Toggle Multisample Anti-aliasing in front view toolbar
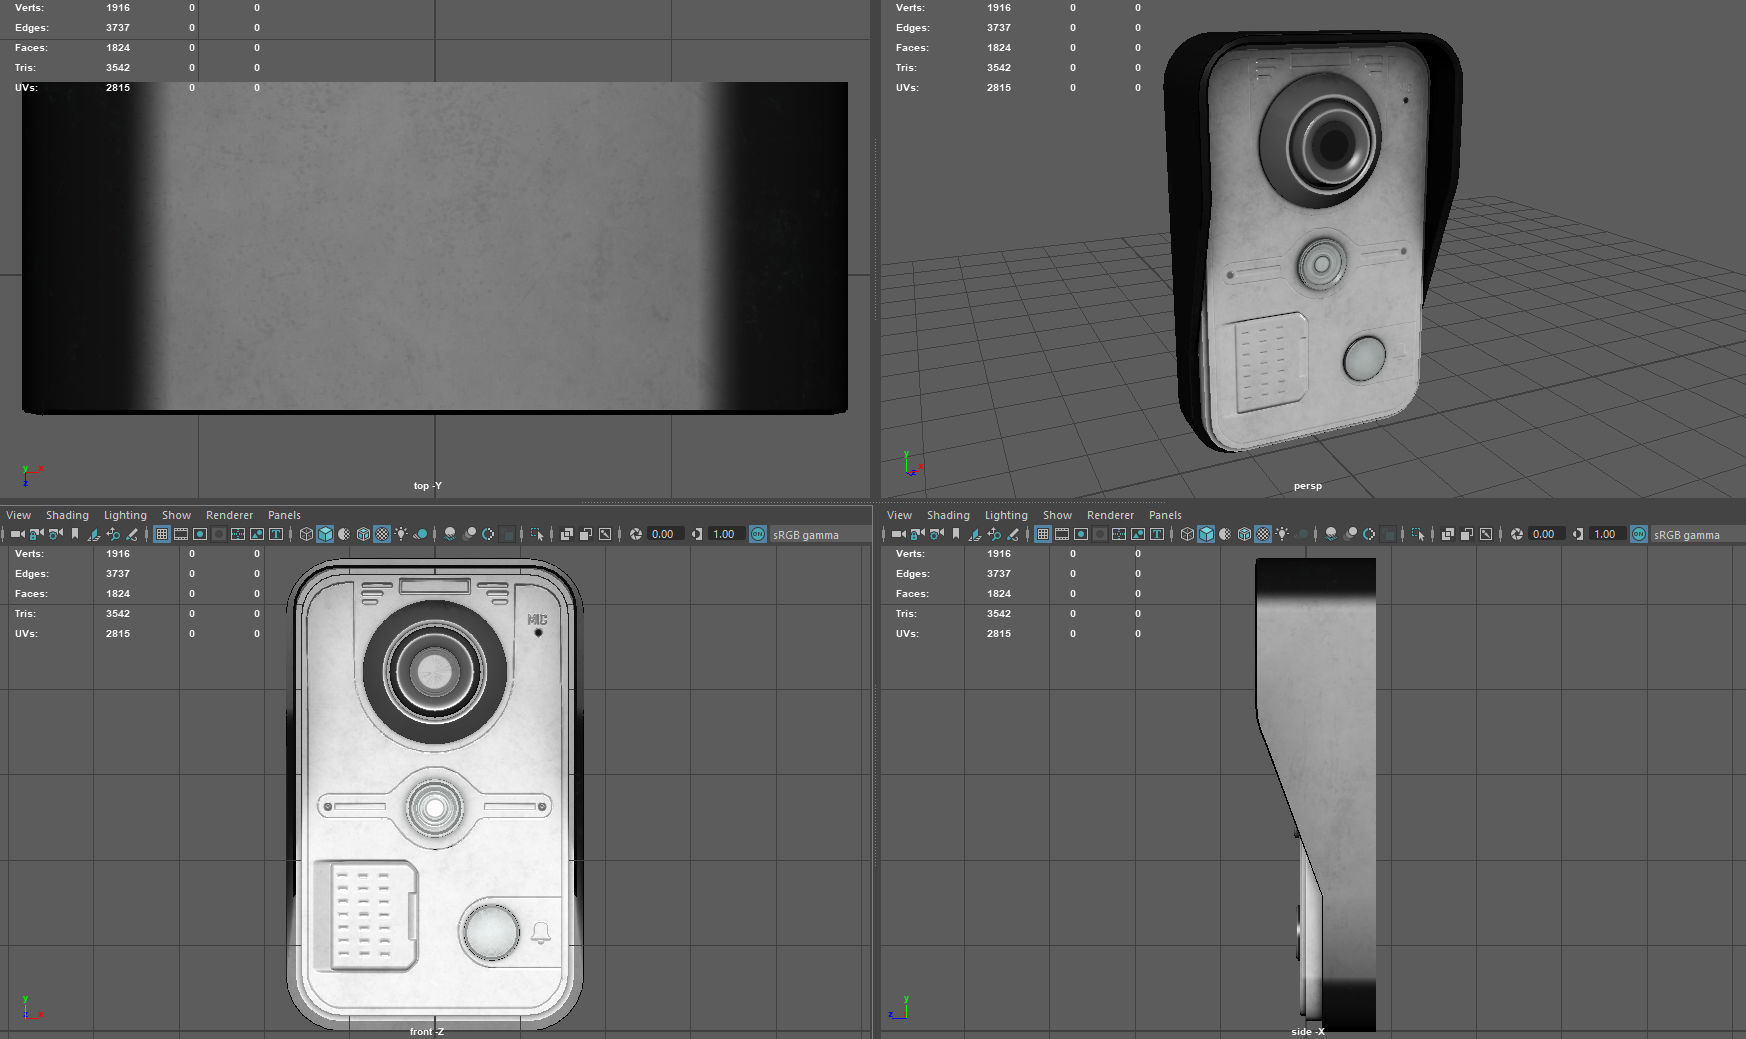The height and width of the screenshot is (1039, 1746). click(x=488, y=534)
